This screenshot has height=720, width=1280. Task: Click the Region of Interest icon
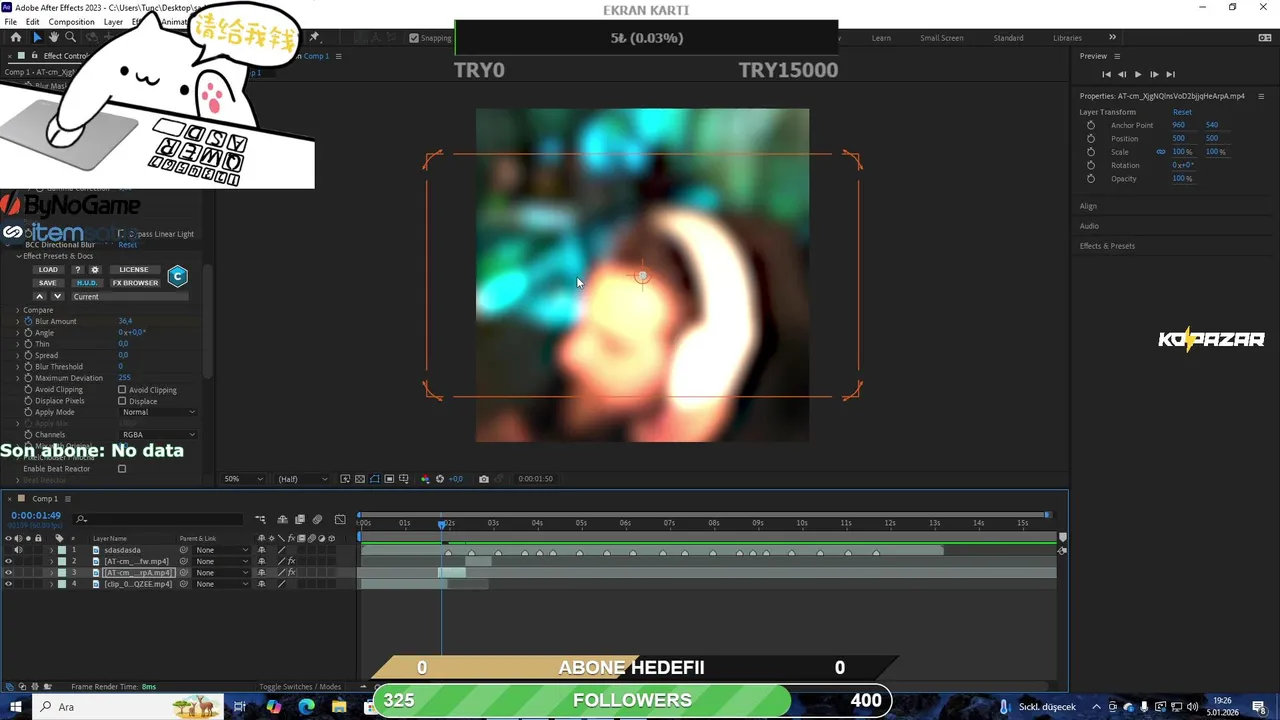pyautogui.click(x=389, y=479)
